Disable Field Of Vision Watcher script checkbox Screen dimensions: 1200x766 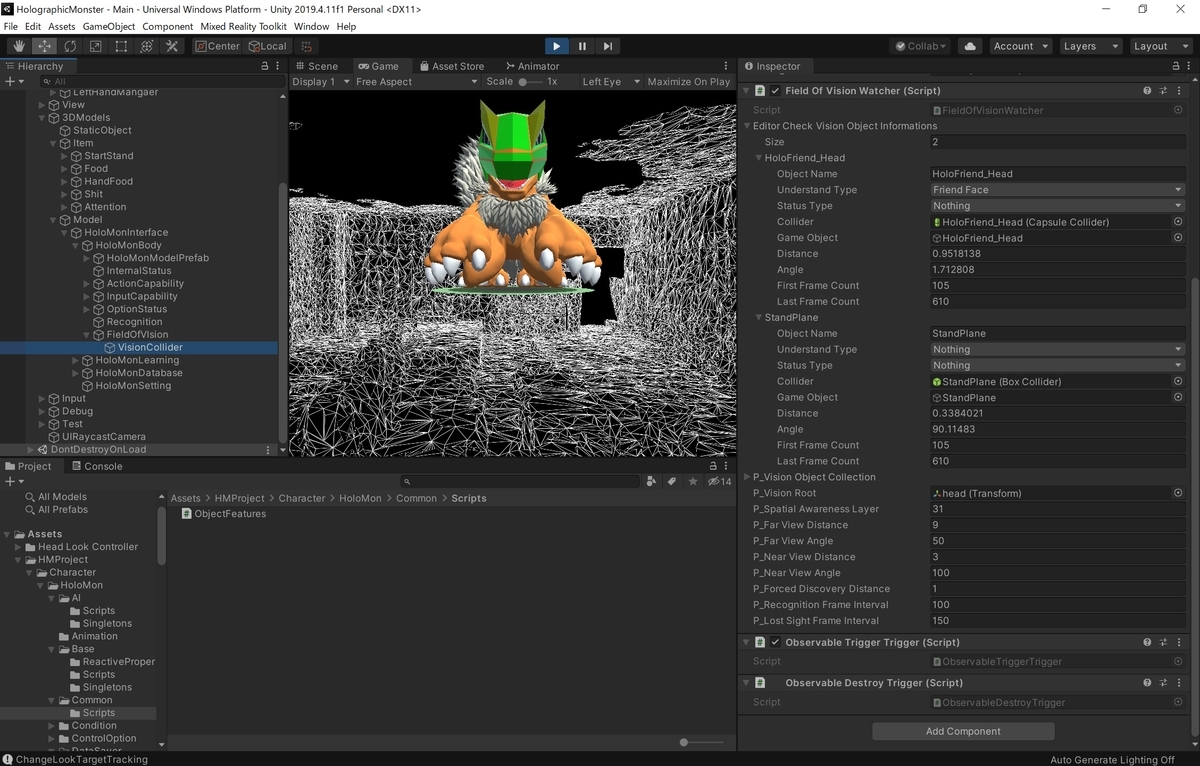(x=775, y=90)
